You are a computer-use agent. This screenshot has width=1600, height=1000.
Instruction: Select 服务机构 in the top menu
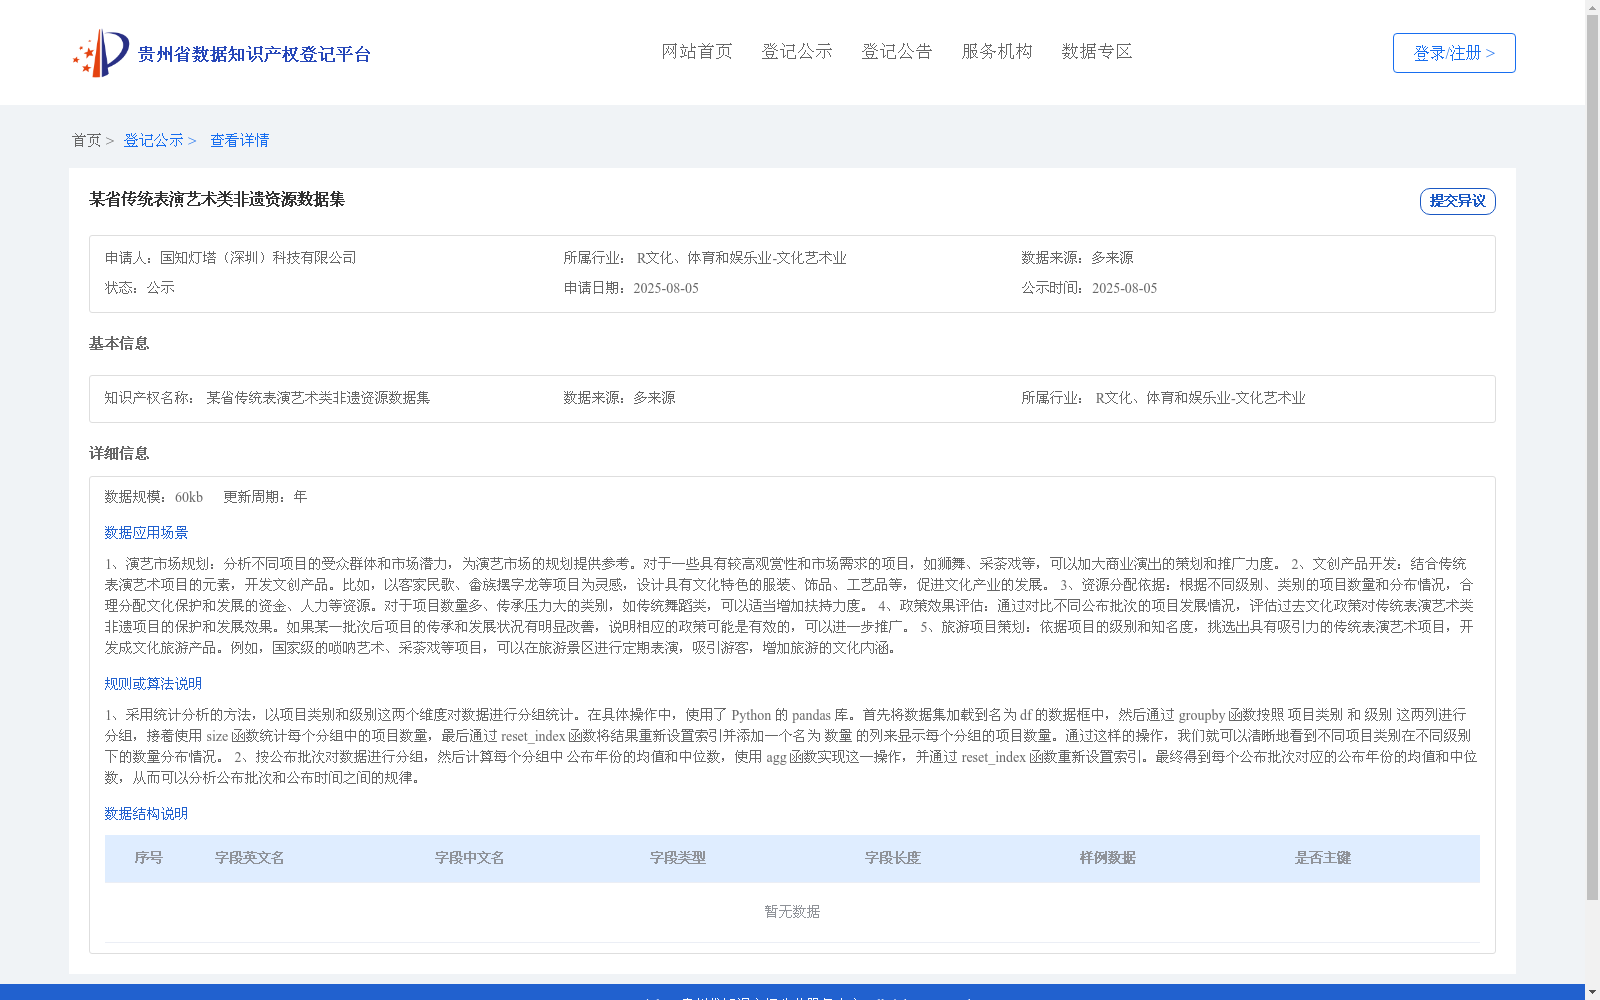pos(997,51)
